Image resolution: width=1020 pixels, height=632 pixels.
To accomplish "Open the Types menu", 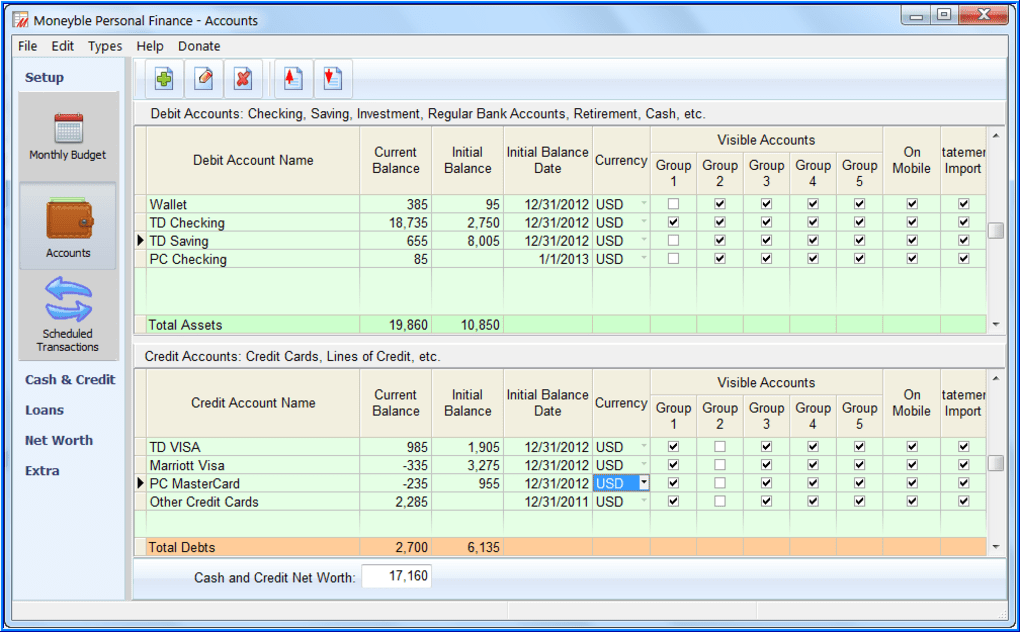I will click(x=105, y=46).
